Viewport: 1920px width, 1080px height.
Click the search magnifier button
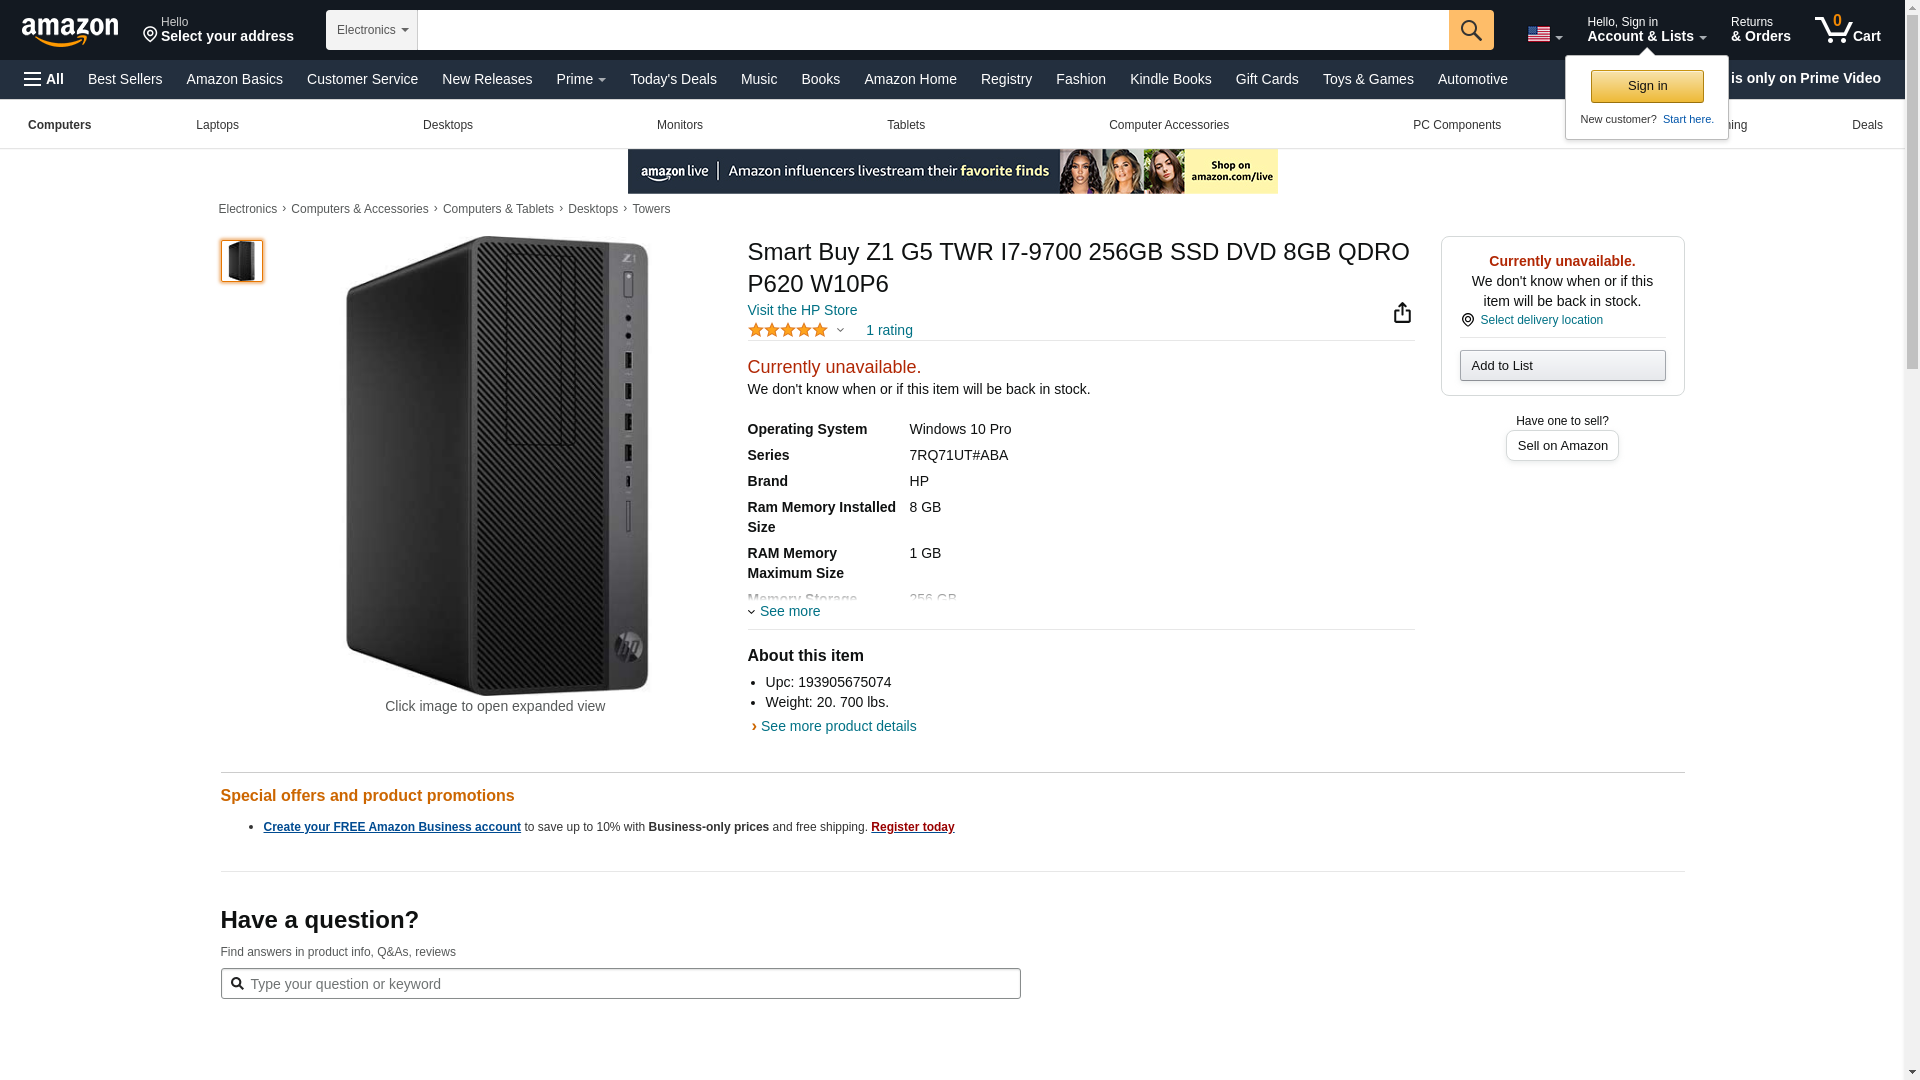point(1470,30)
